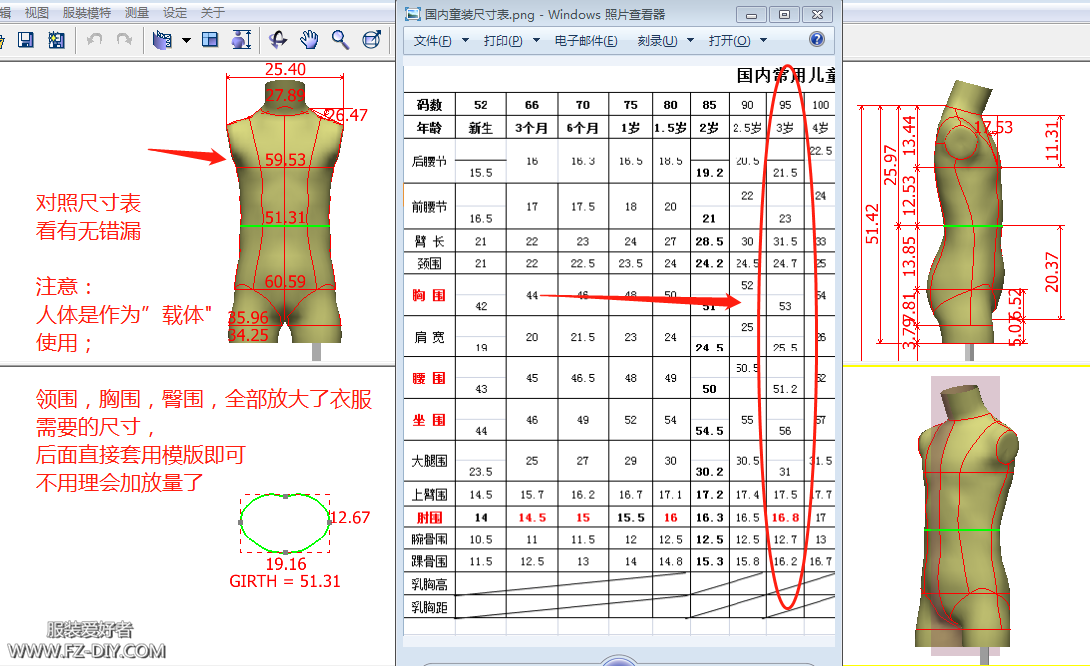Click 电子邮件(E) in Photo Viewer
Image resolution: width=1090 pixels, height=666 pixels.
click(585, 40)
